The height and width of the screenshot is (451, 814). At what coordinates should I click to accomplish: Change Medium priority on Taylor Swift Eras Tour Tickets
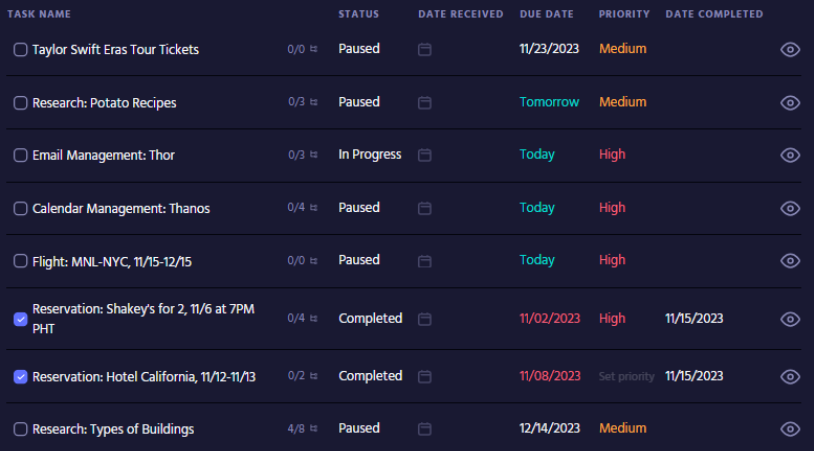pos(622,49)
